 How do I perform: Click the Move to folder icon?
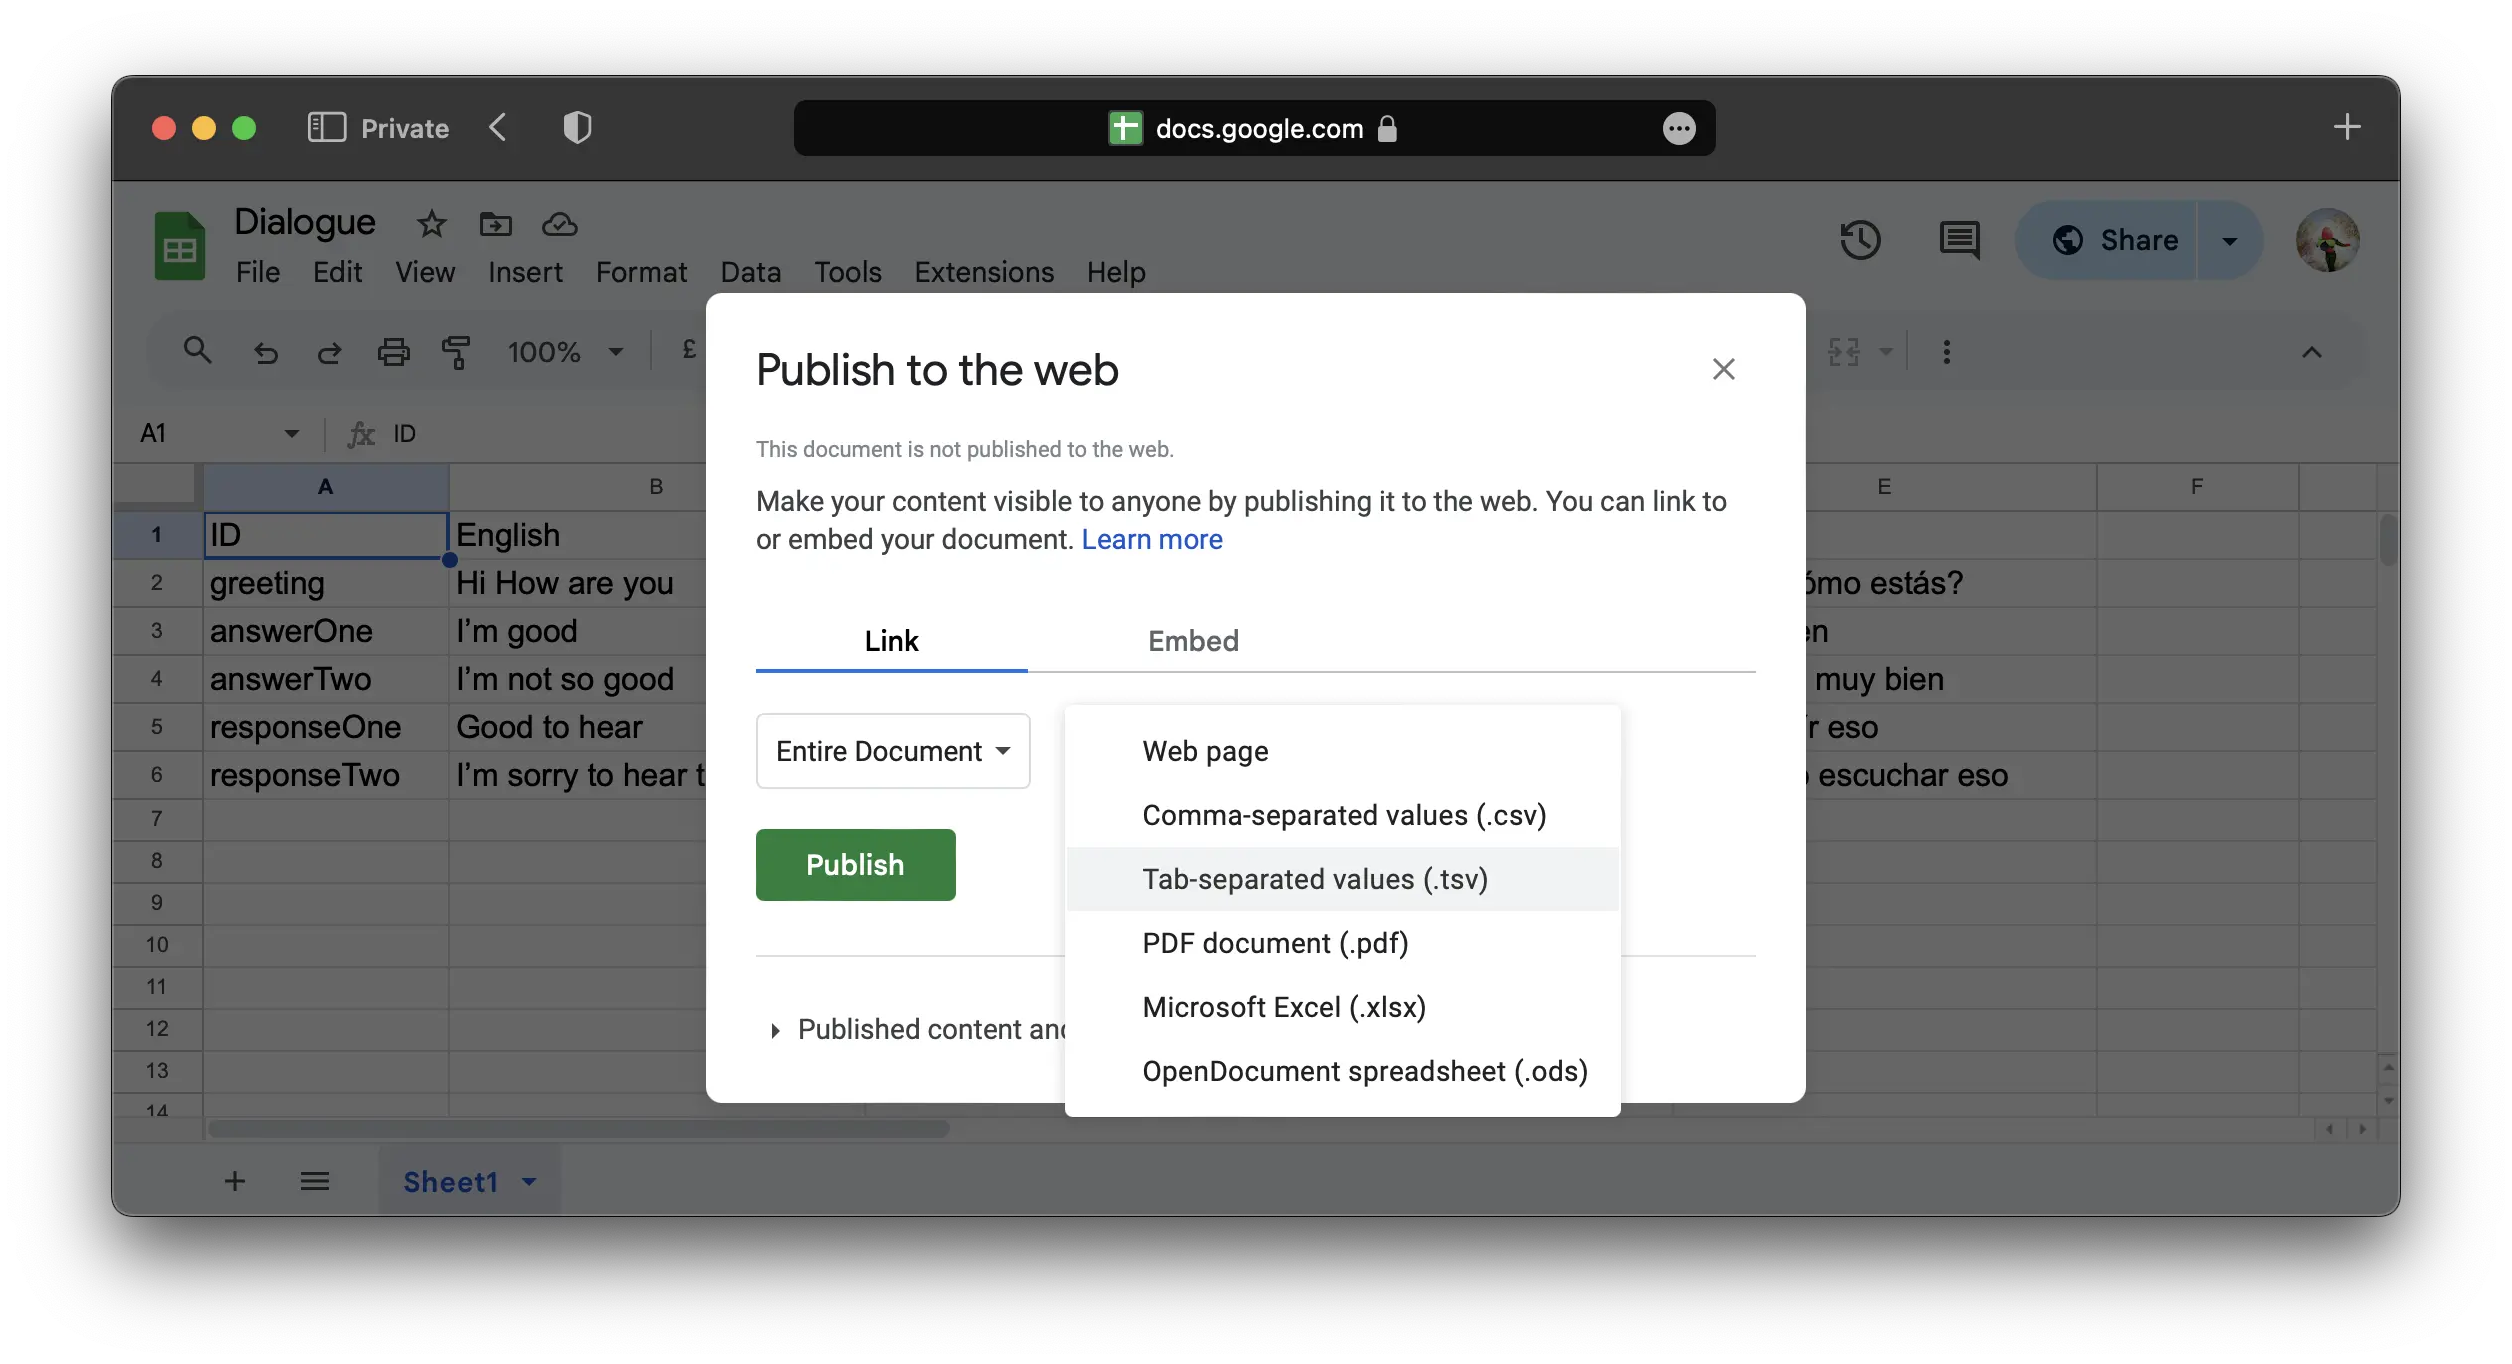pyautogui.click(x=495, y=224)
